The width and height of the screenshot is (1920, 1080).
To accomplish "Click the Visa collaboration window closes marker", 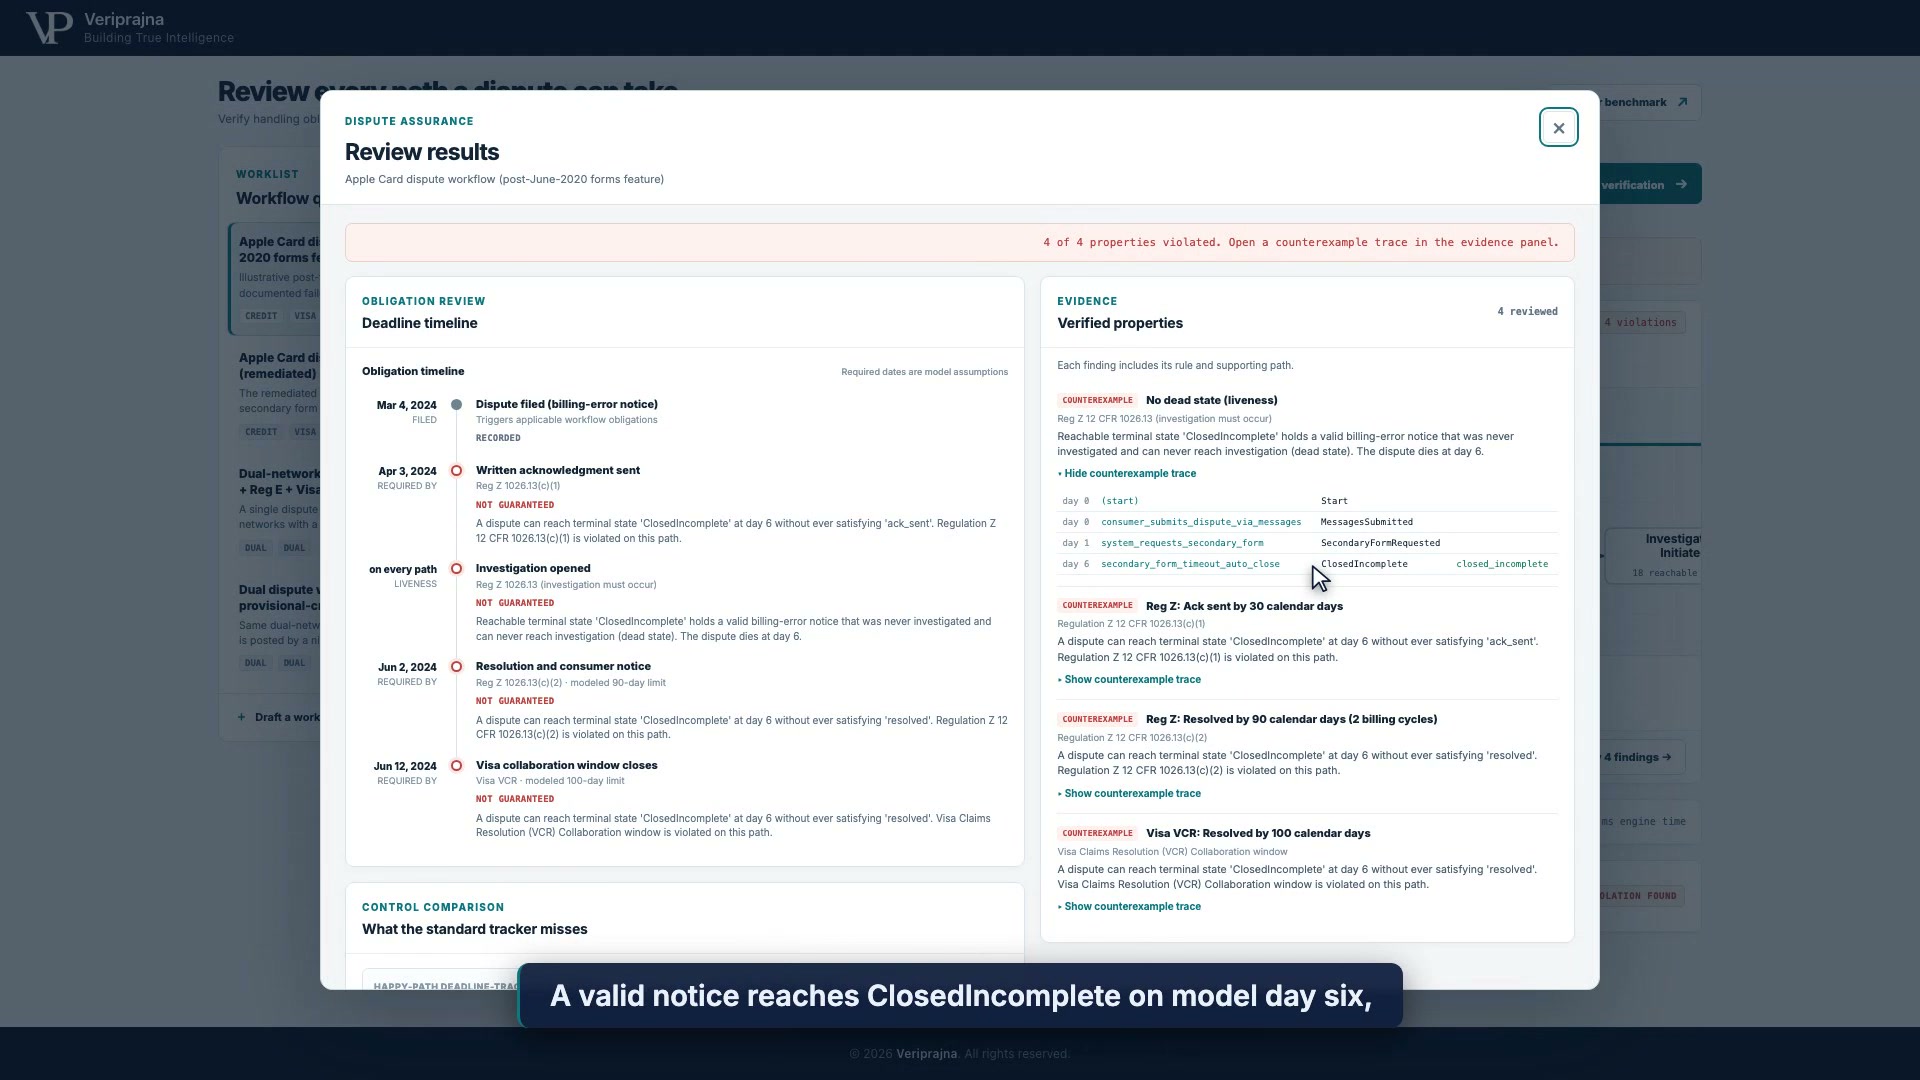I will coord(456,766).
